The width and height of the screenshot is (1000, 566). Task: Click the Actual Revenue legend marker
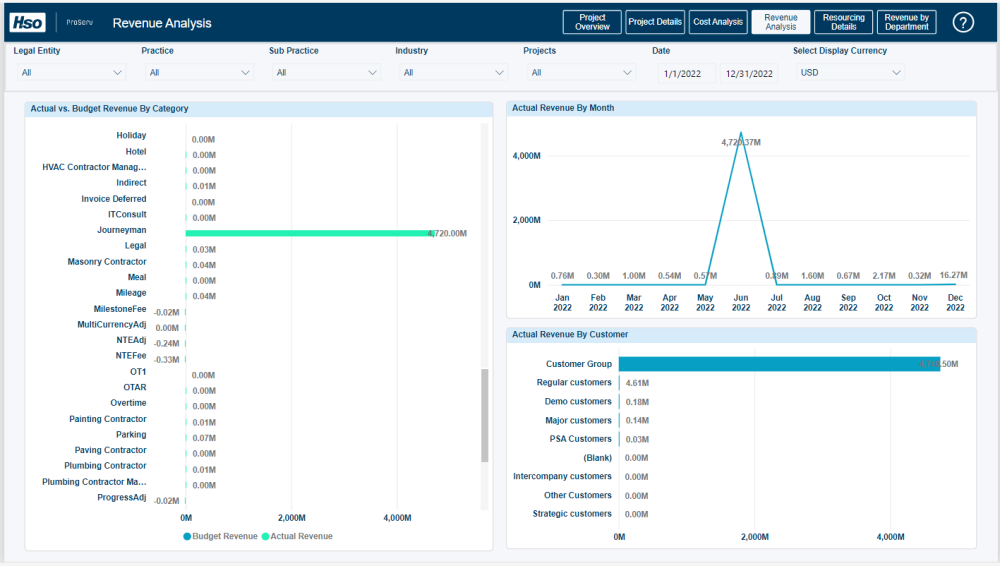[266, 537]
